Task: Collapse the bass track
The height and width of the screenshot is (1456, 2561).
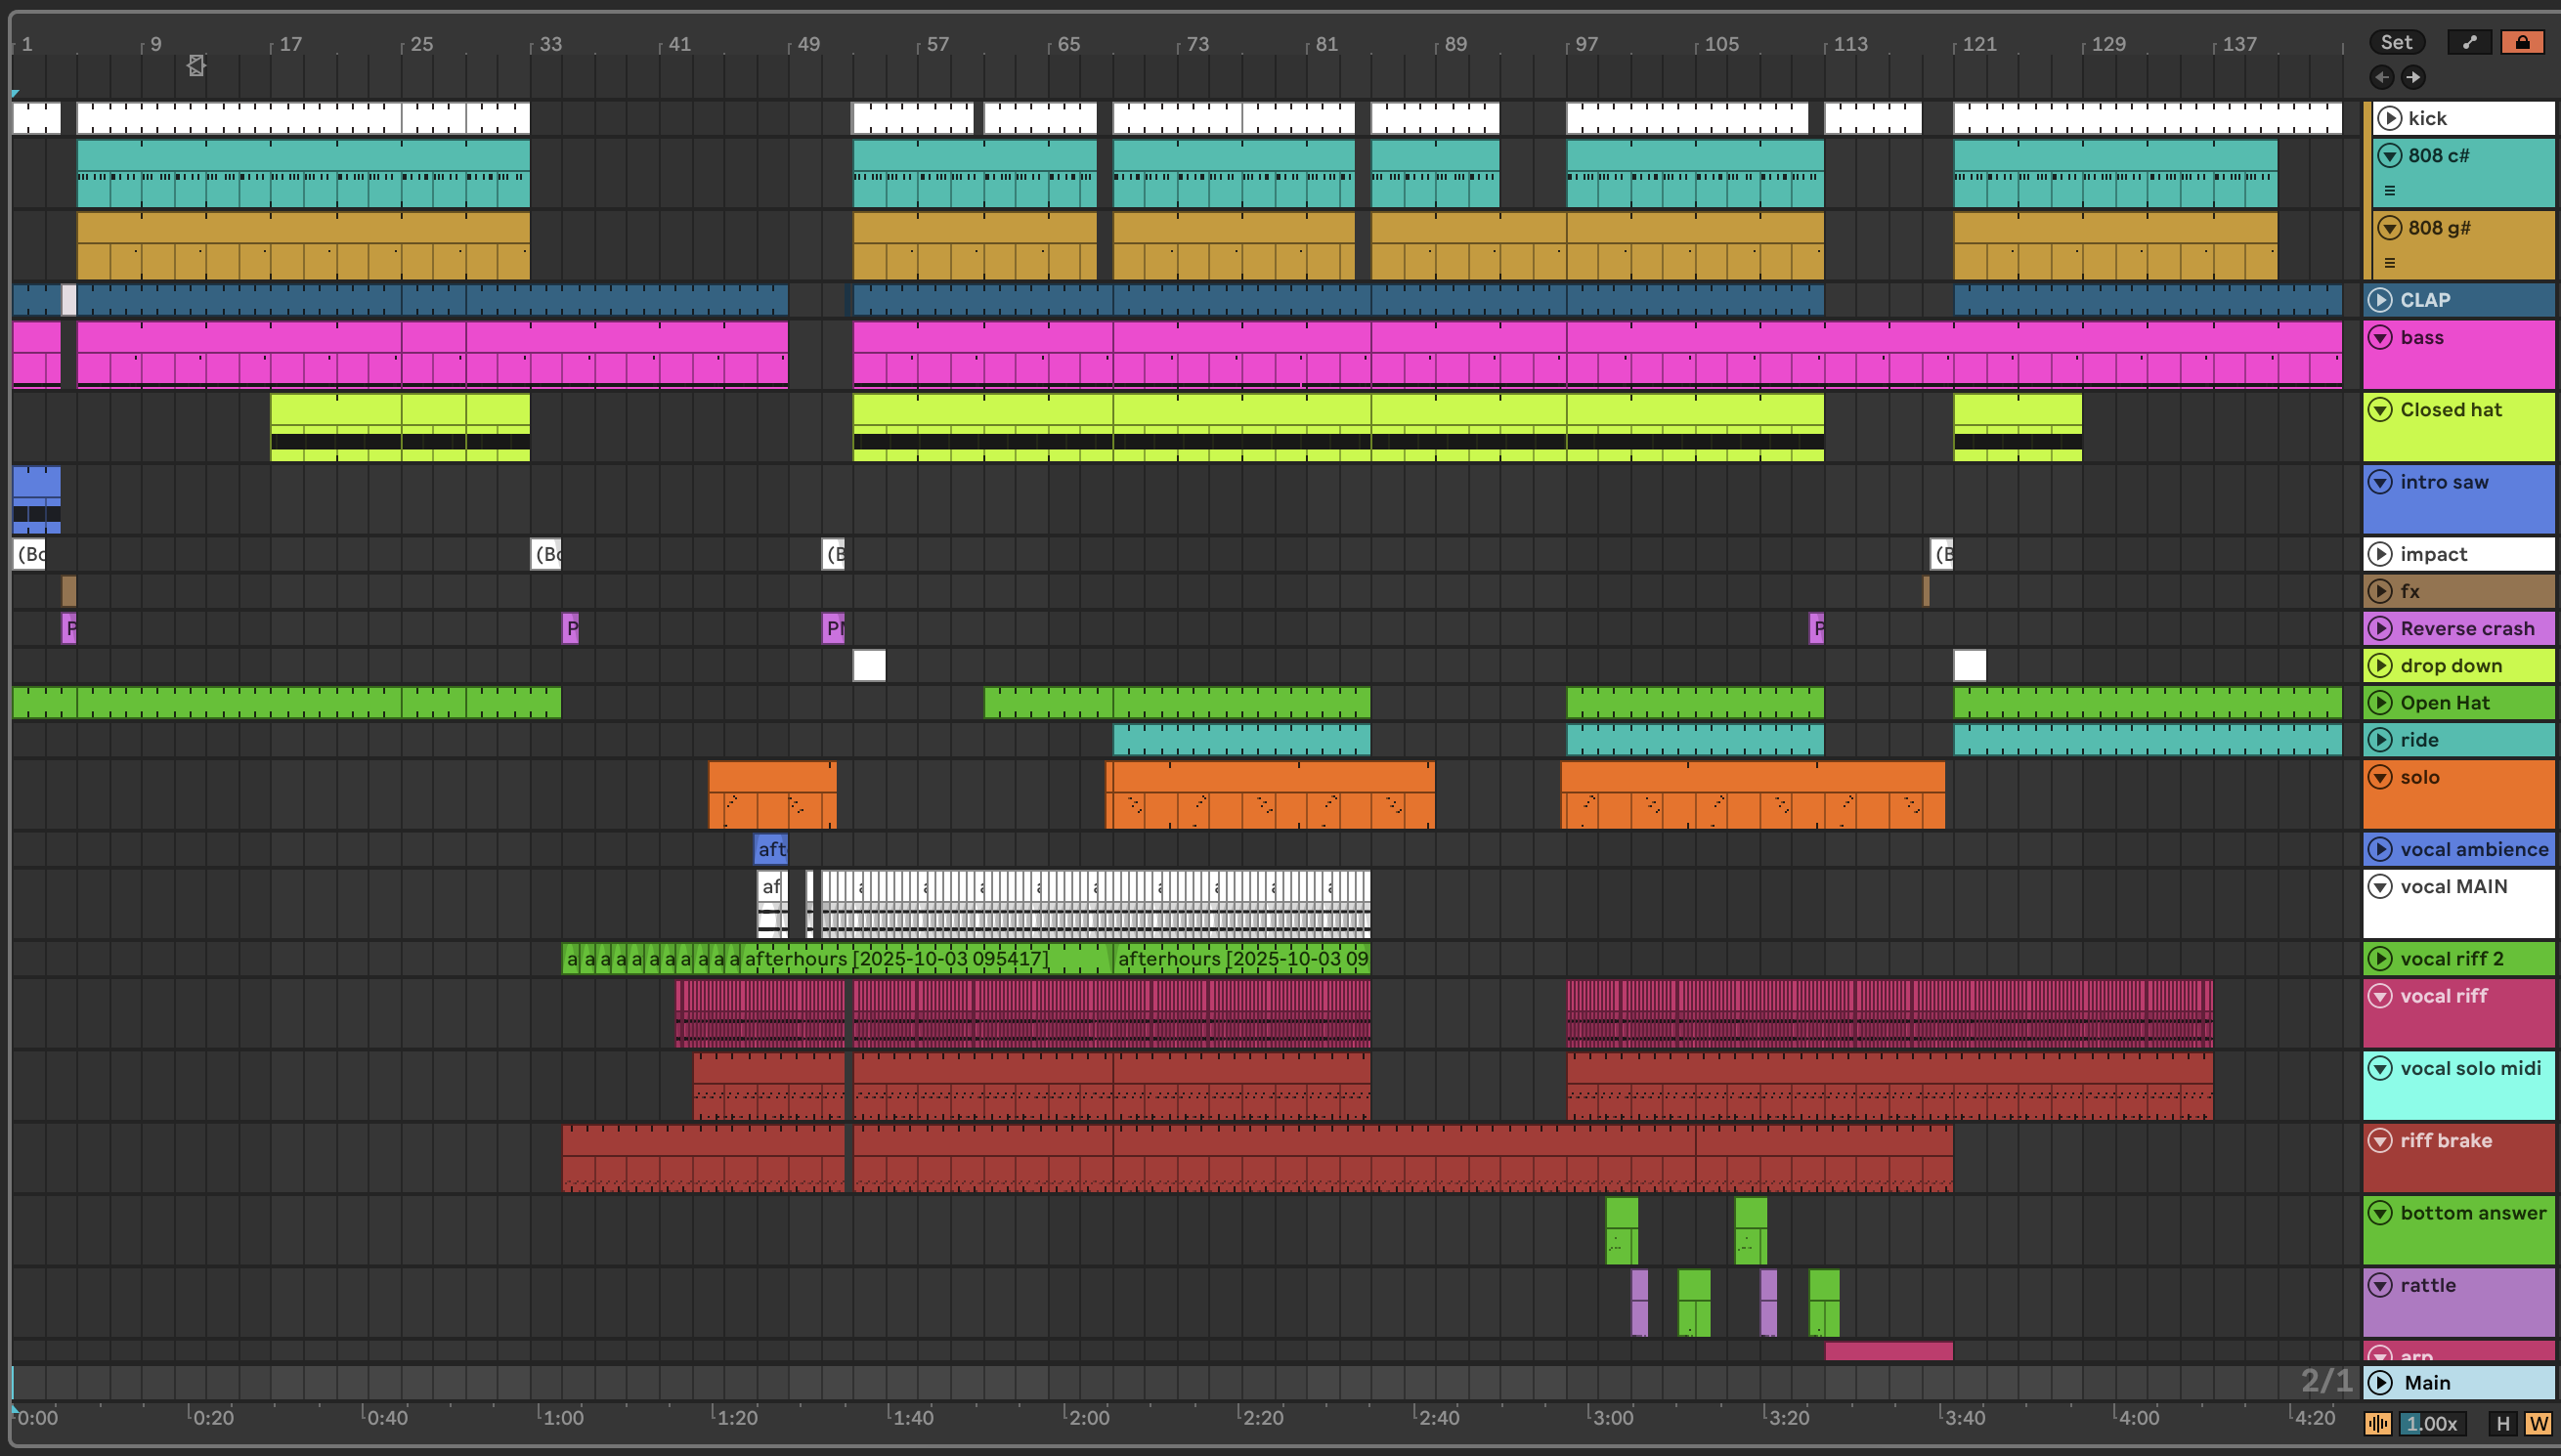Action: click(2381, 338)
